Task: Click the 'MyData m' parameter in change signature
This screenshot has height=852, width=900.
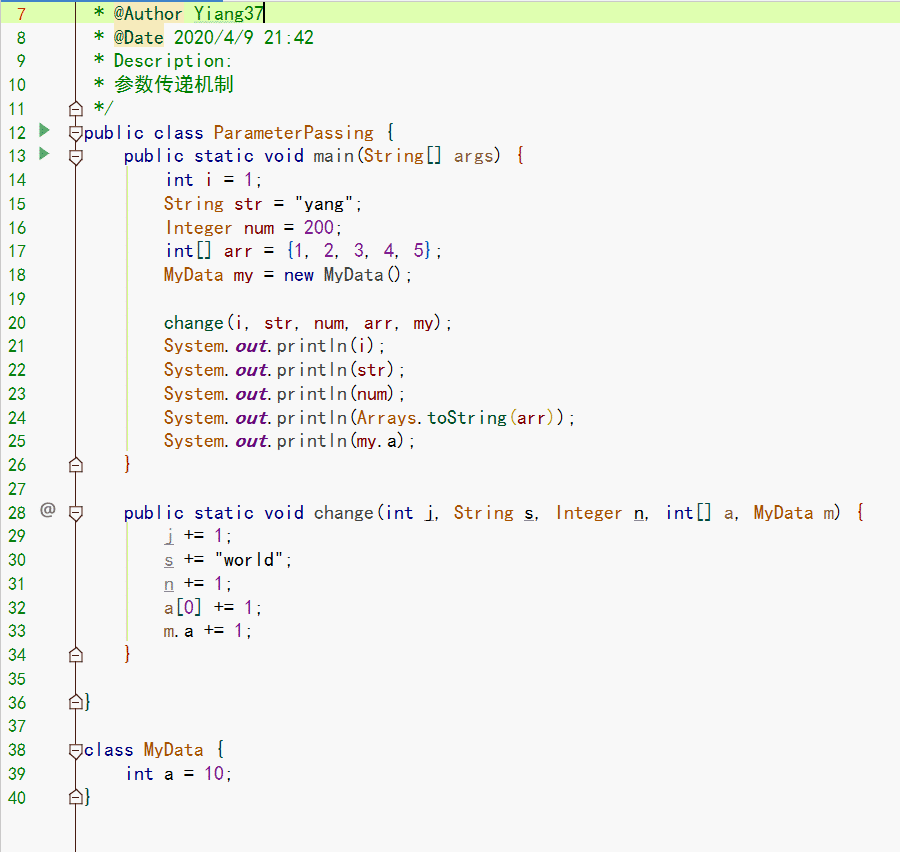Action: (x=794, y=512)
